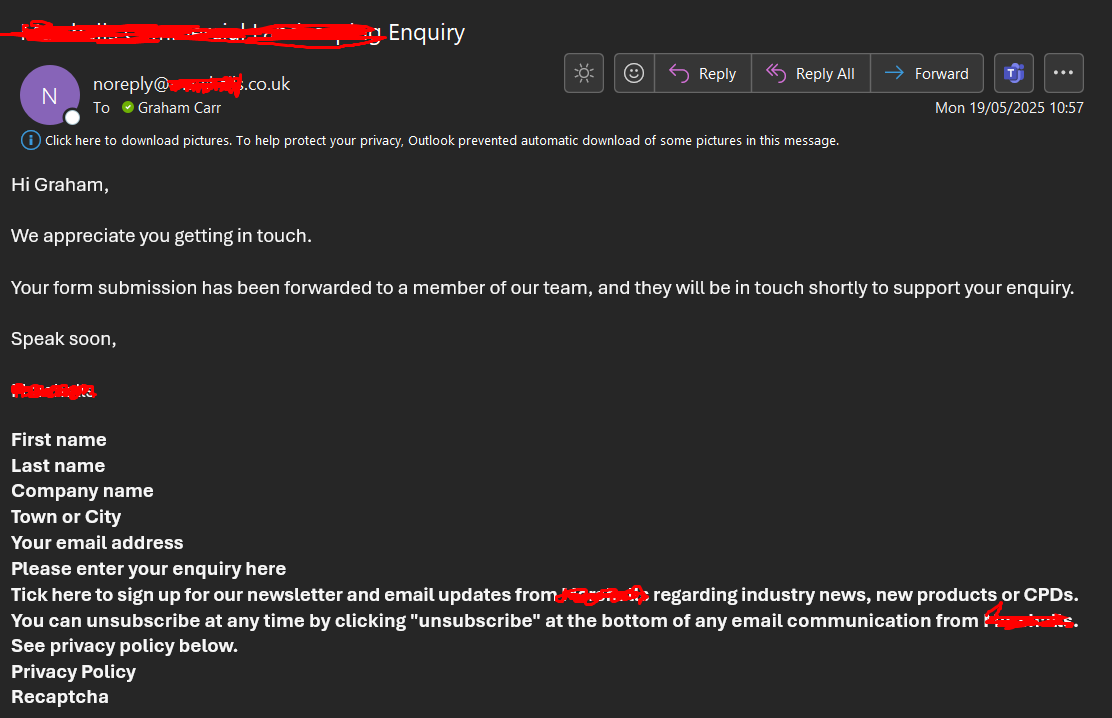Share the email to Teams
The width and height of the screenshot is (1112, 718).
(x=1013, y=73)
